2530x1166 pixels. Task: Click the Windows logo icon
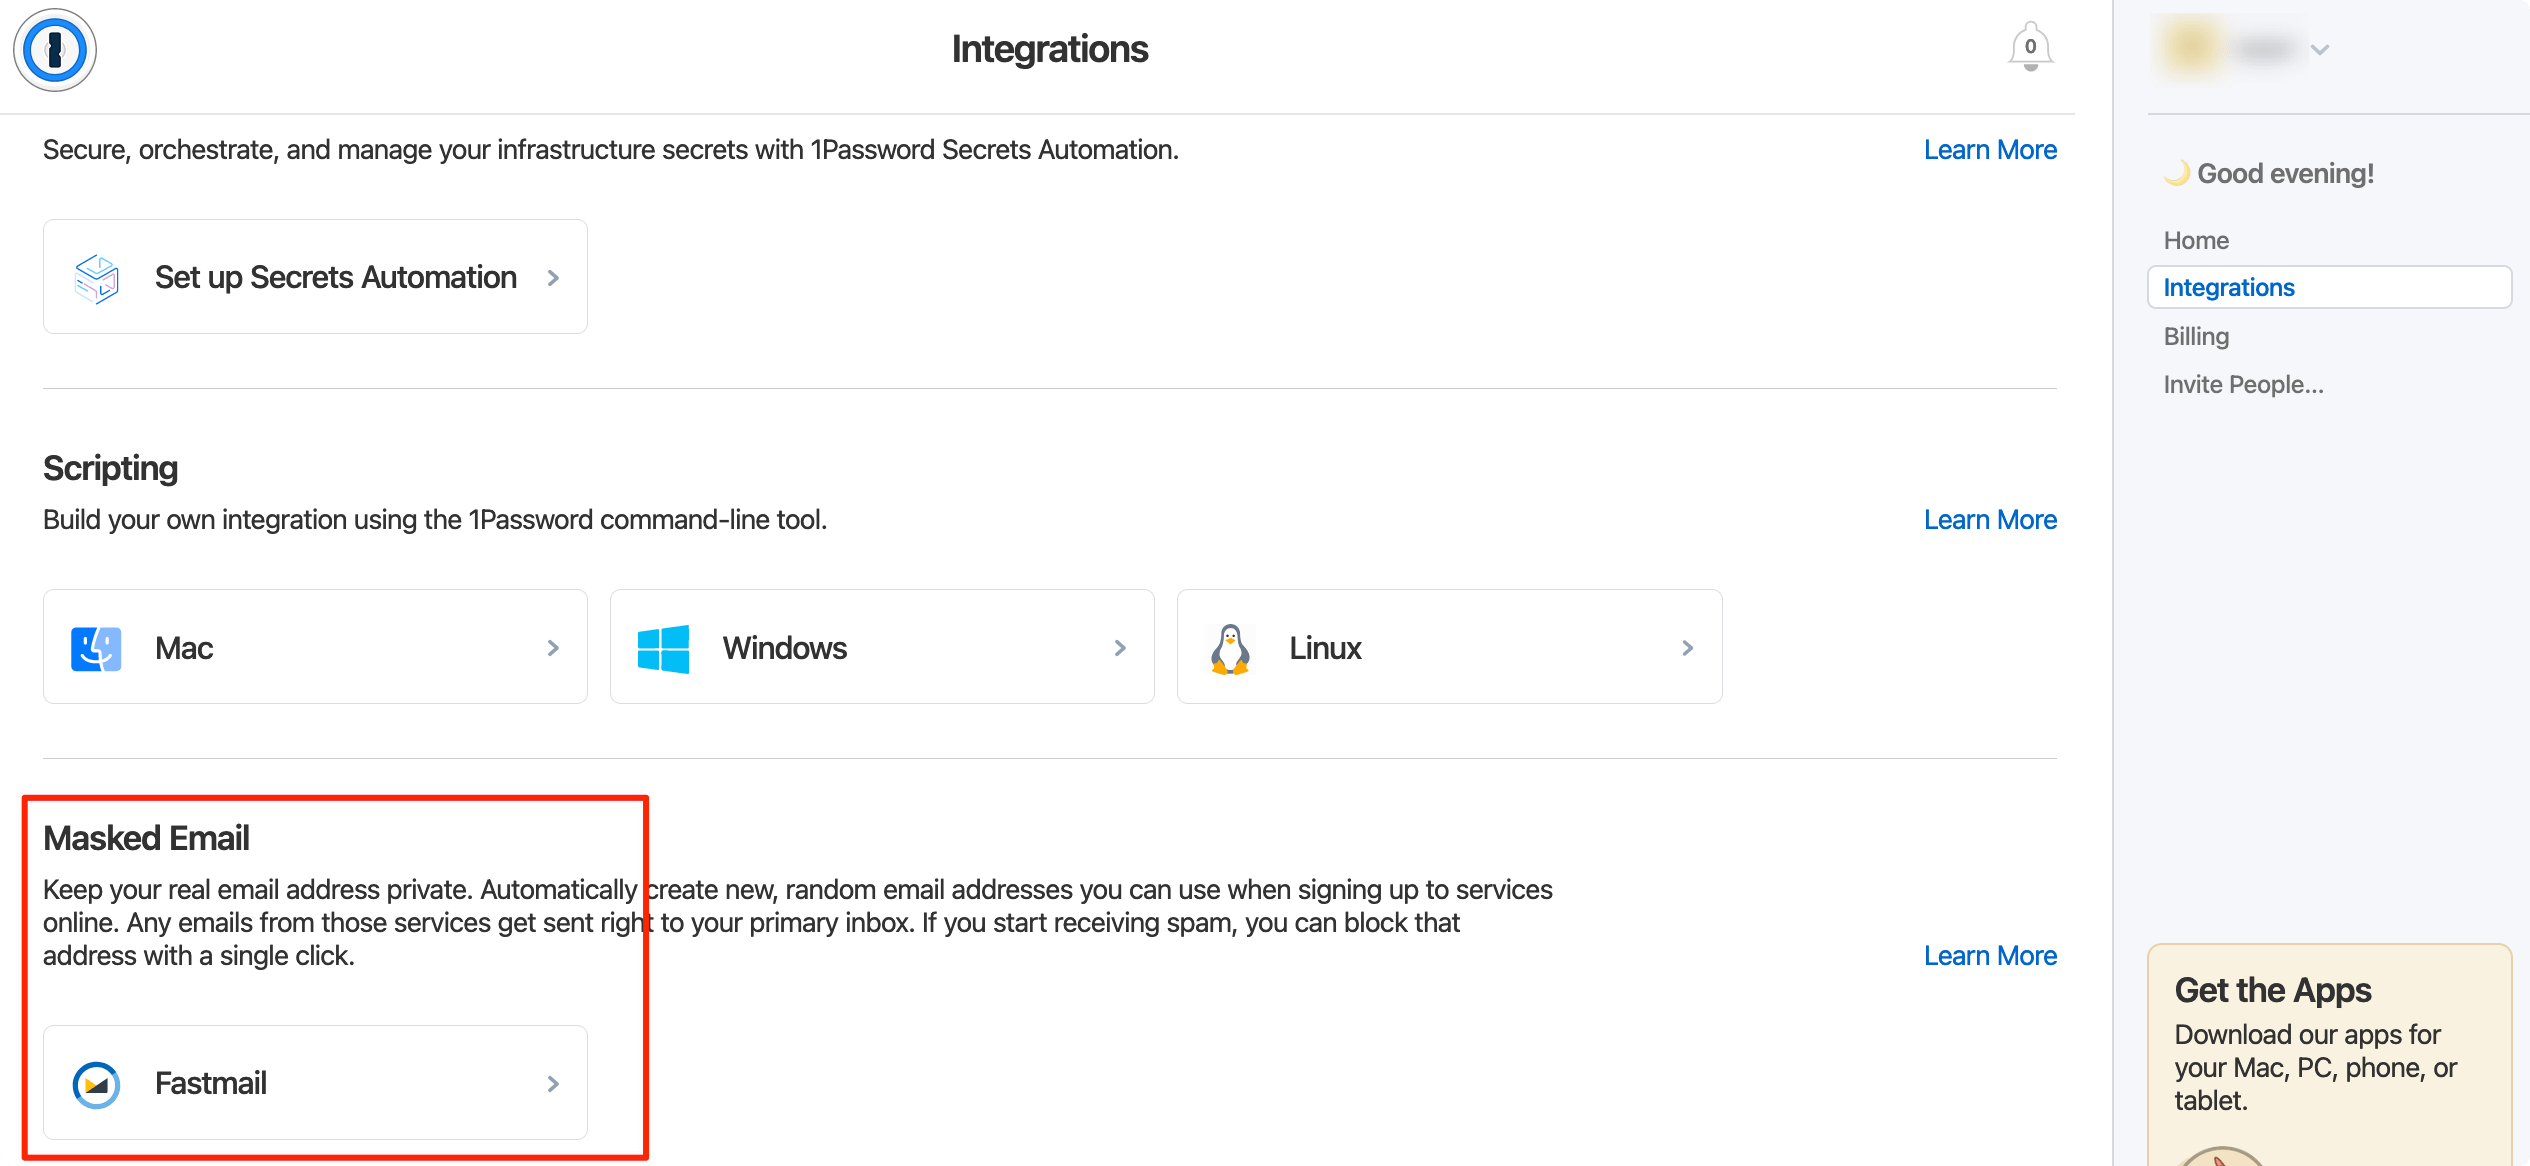(664, 648)
